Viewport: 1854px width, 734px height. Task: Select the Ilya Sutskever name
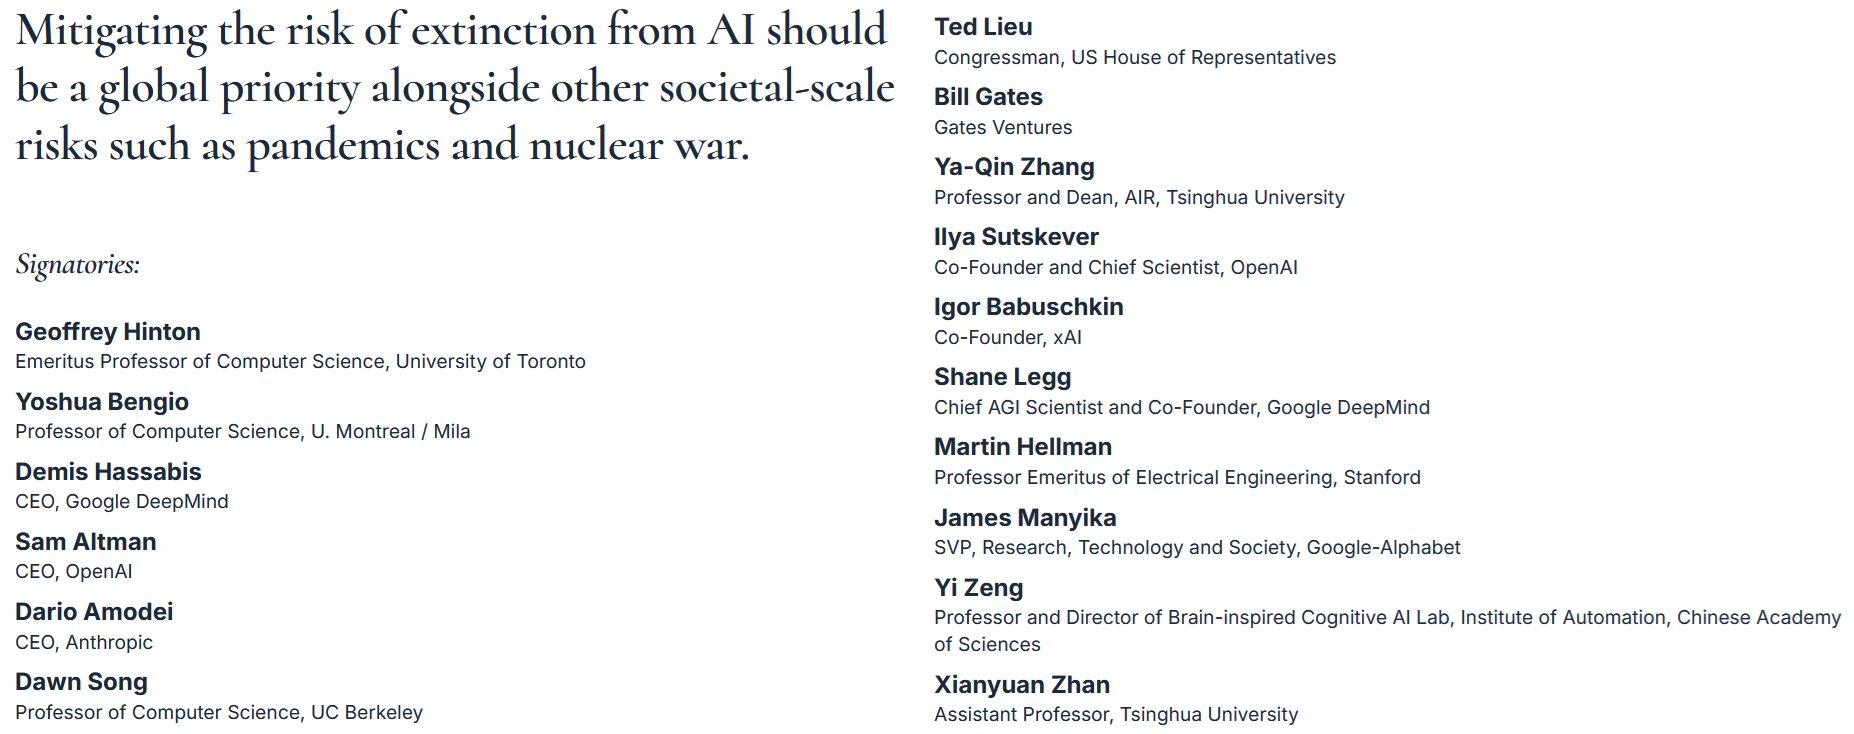1016,237
